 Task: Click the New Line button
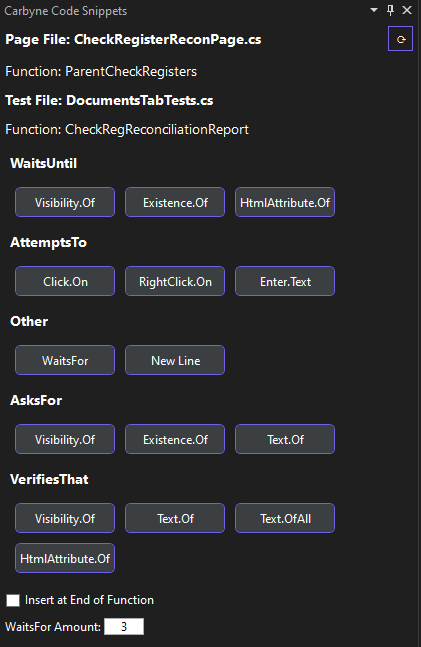175,360
